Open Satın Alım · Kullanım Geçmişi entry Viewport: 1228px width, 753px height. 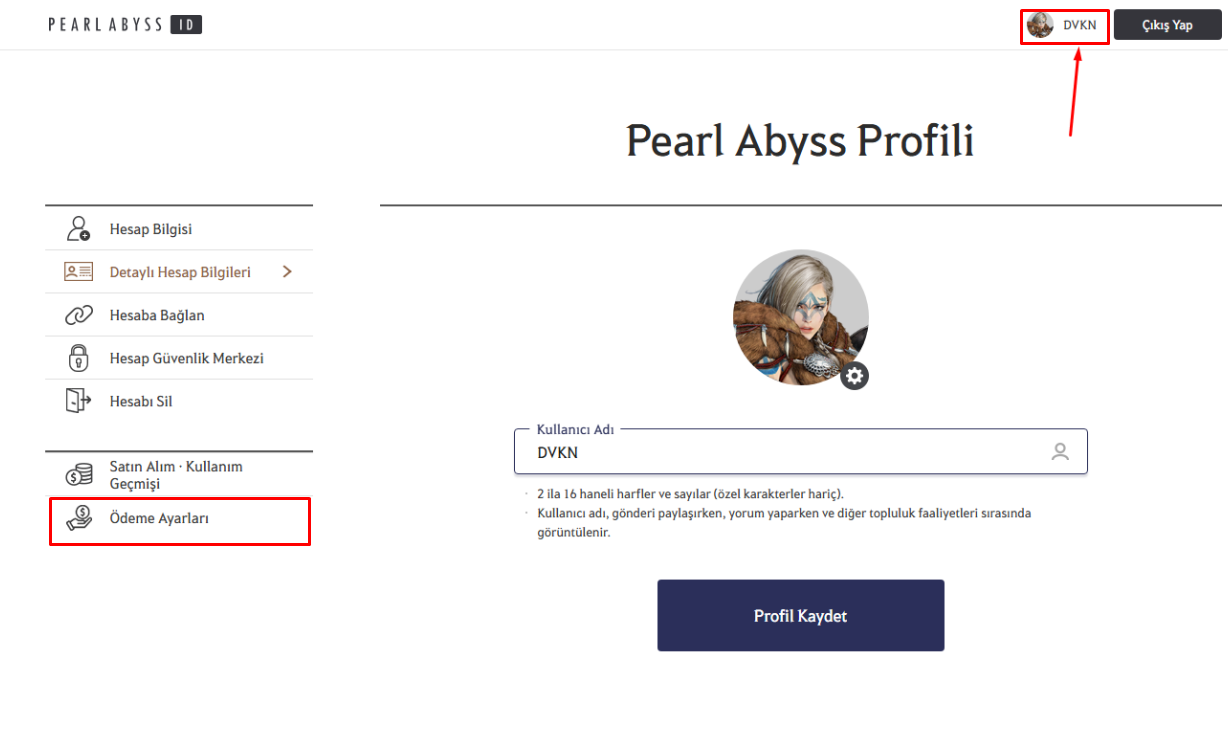[x=179, y=475]
